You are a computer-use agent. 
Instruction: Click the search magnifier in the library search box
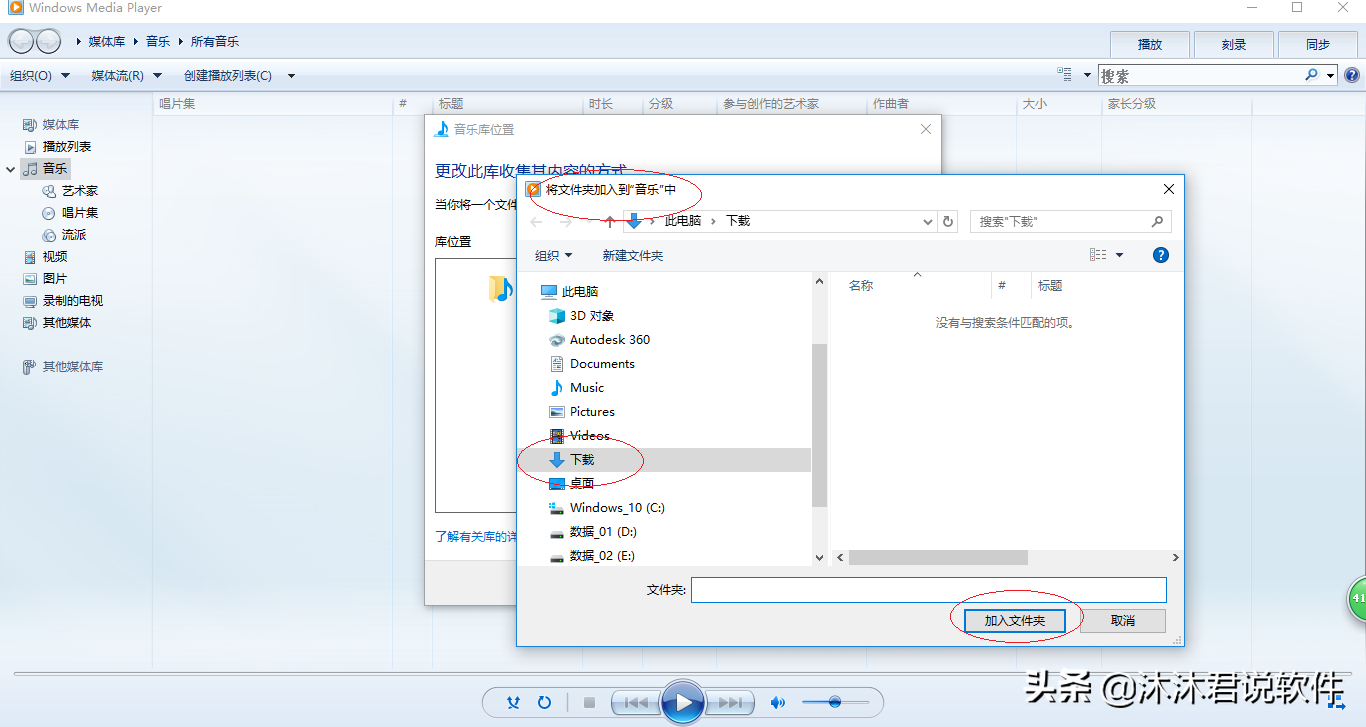click(x=1311, y=74)
